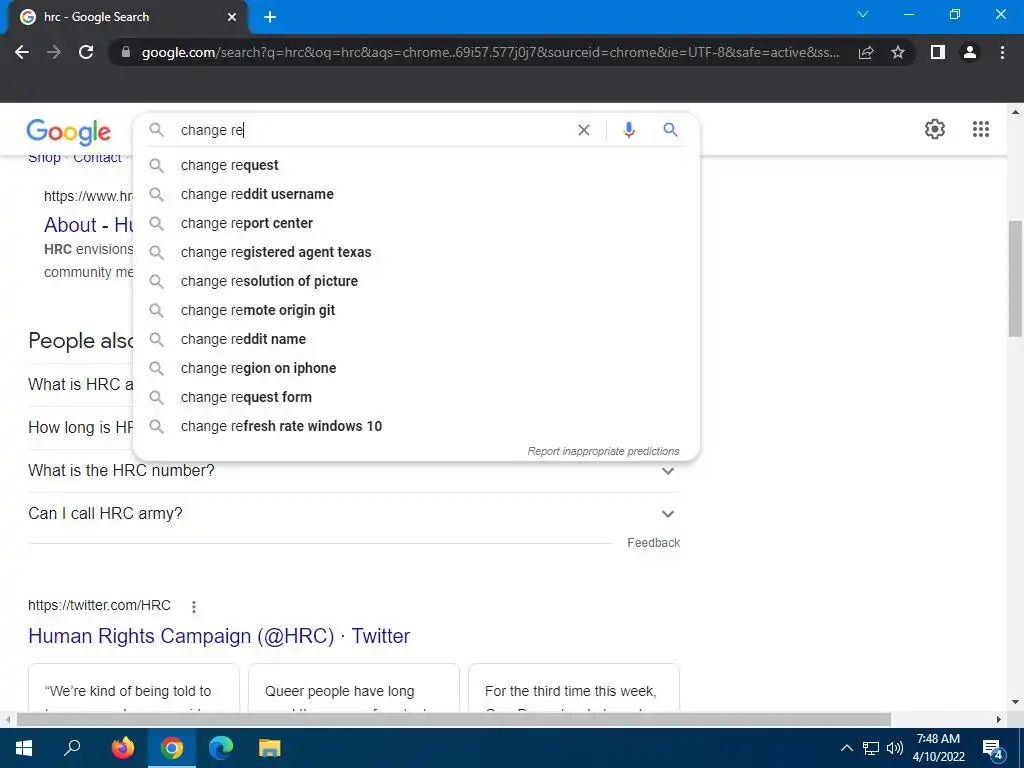Click the vertical page scrollbar thumb
1024x768 pixels.
tap(1016, 279)
